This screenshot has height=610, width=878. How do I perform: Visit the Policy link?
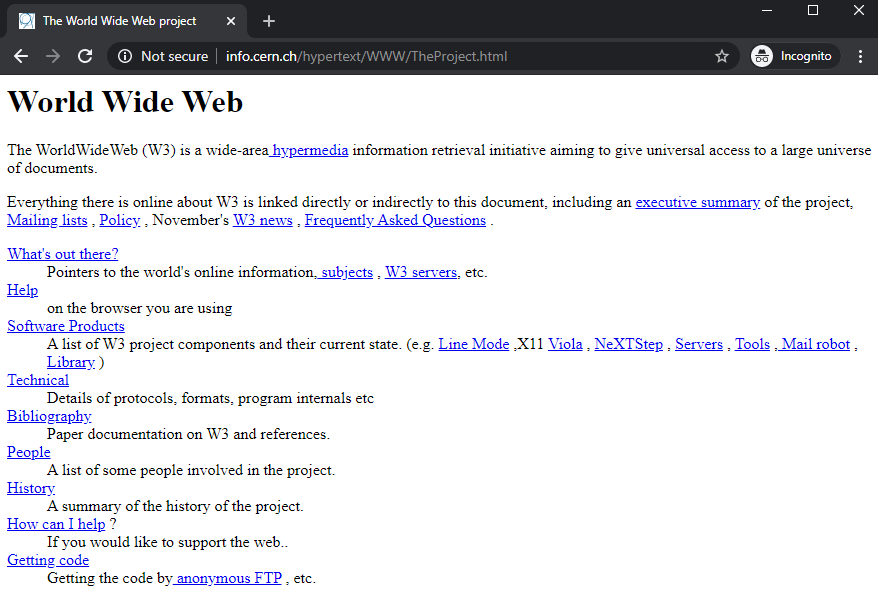tap(120, 220)
